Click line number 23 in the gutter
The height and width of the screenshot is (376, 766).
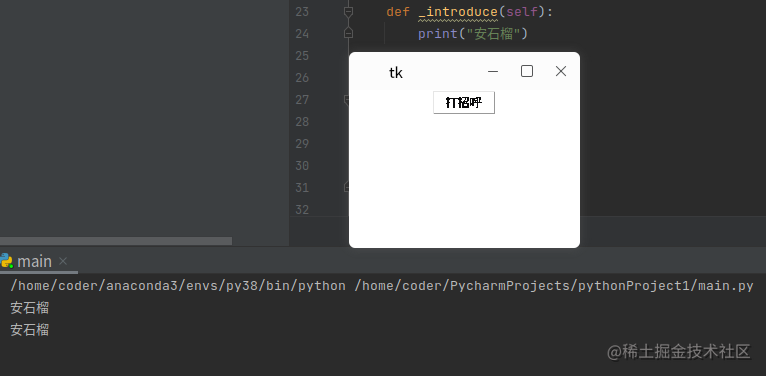point(302,12)
